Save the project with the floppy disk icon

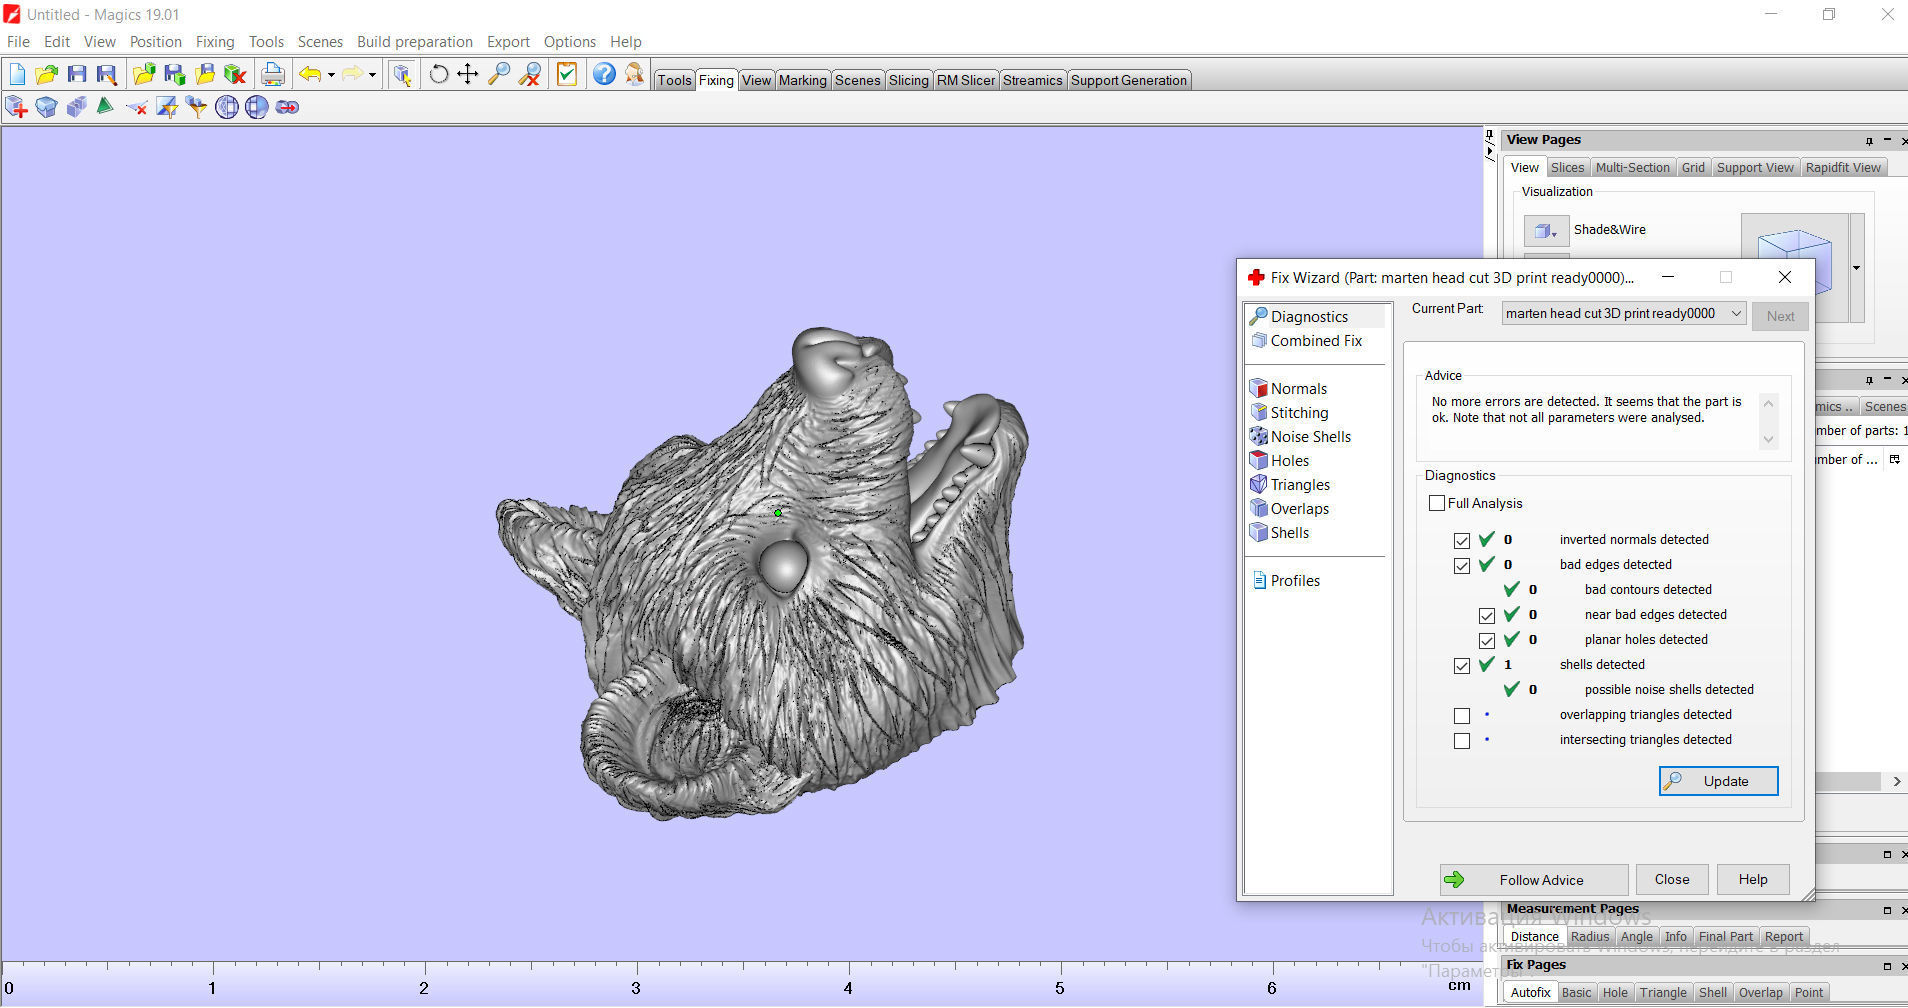(x=77, y=74)
